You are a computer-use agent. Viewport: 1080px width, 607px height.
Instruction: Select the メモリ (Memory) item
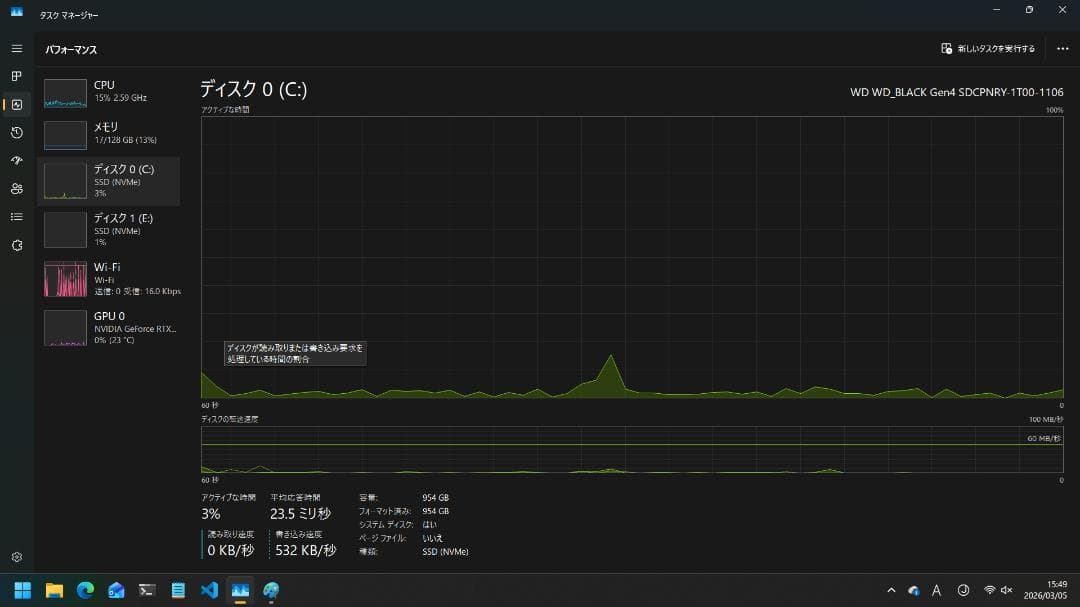click(108, 134)
